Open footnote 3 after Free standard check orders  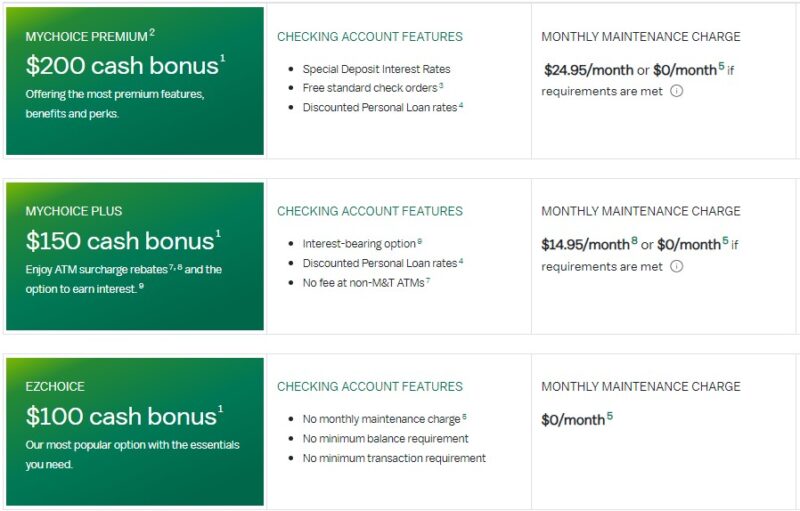pos(441,86)
